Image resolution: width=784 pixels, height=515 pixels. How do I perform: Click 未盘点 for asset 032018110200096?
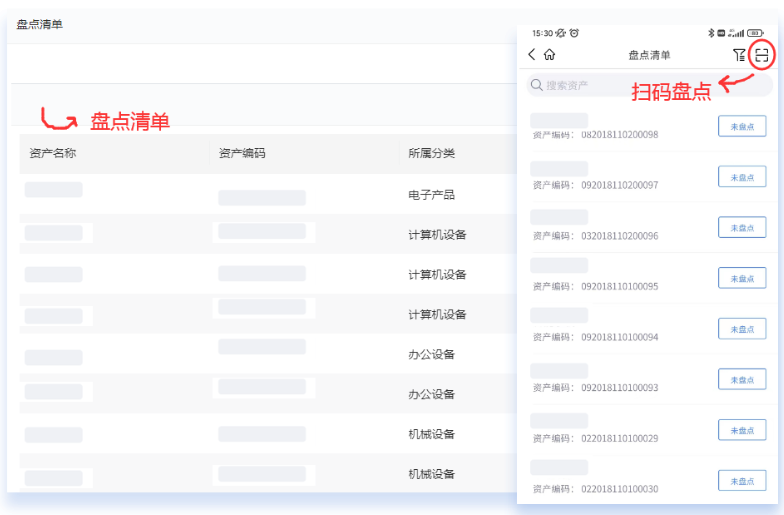(x=742, y=227)
